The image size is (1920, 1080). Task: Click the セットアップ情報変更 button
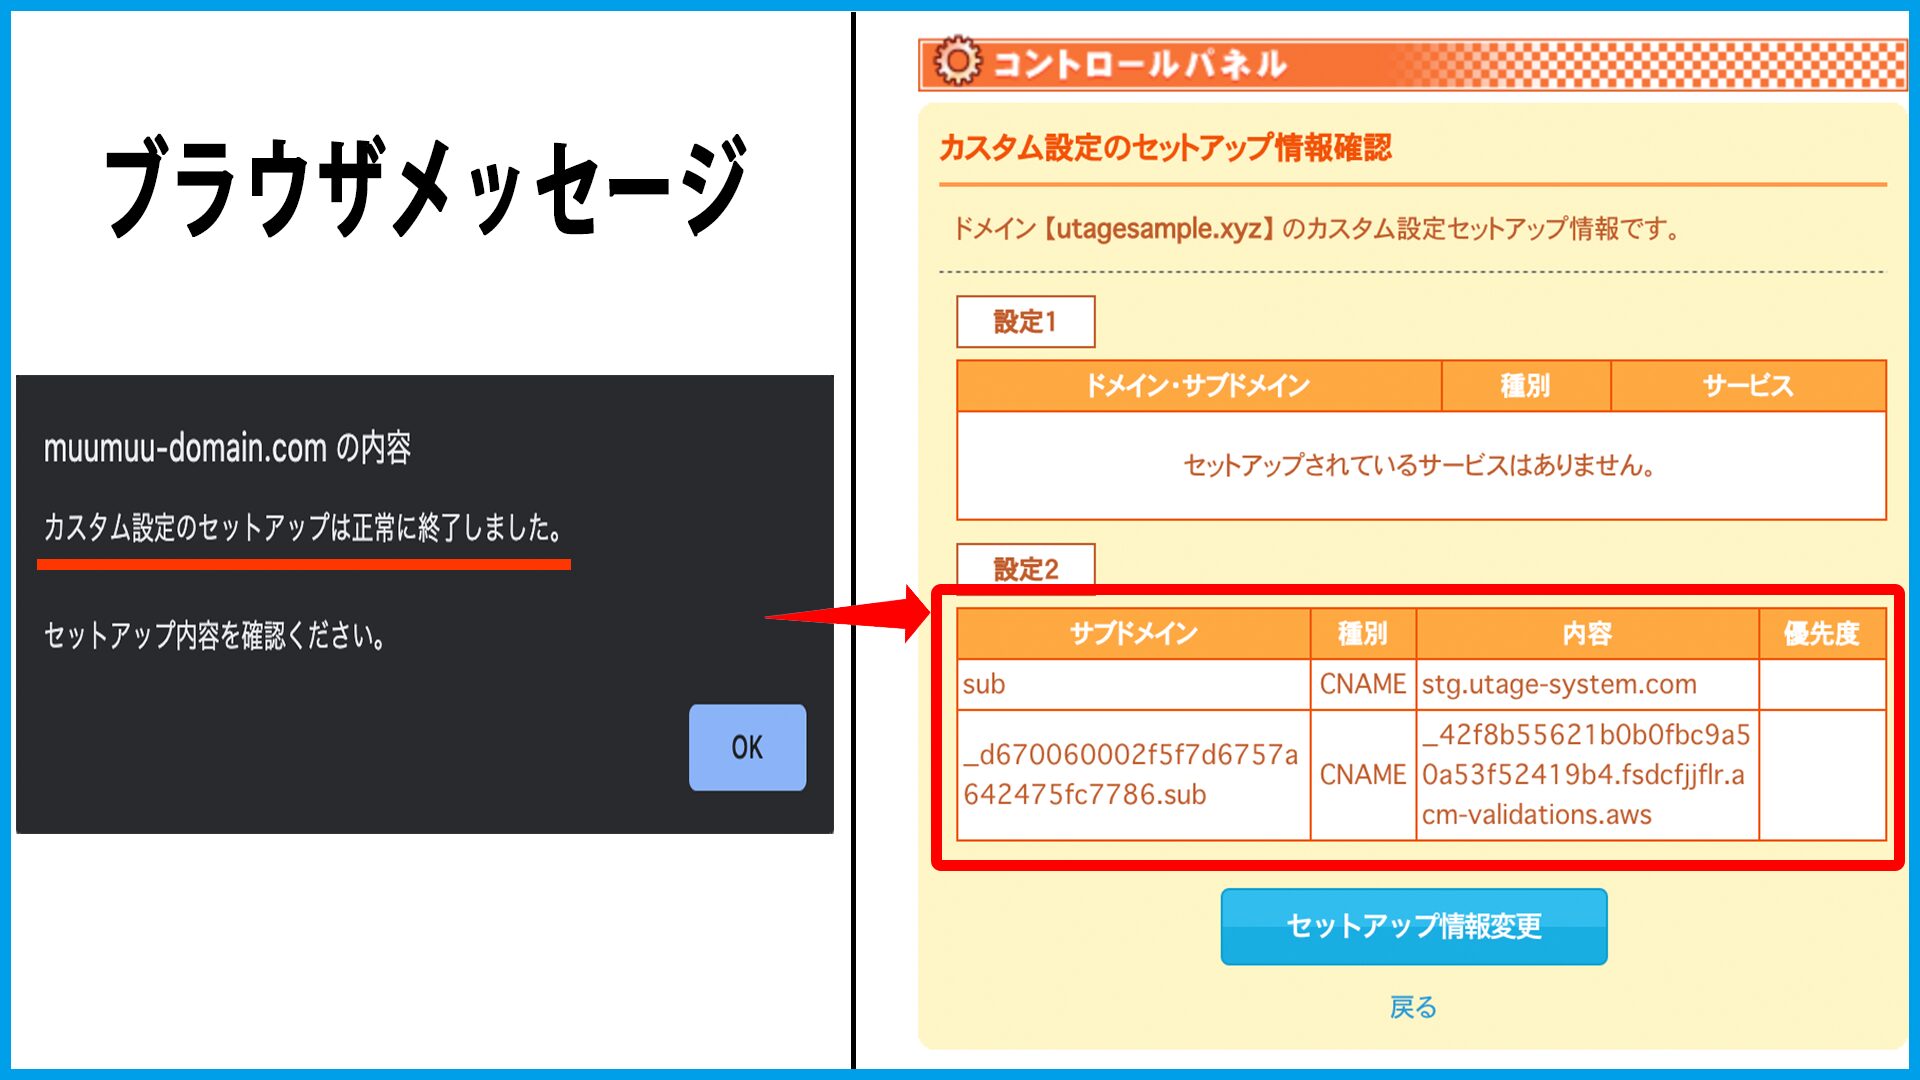(1413, 926)
